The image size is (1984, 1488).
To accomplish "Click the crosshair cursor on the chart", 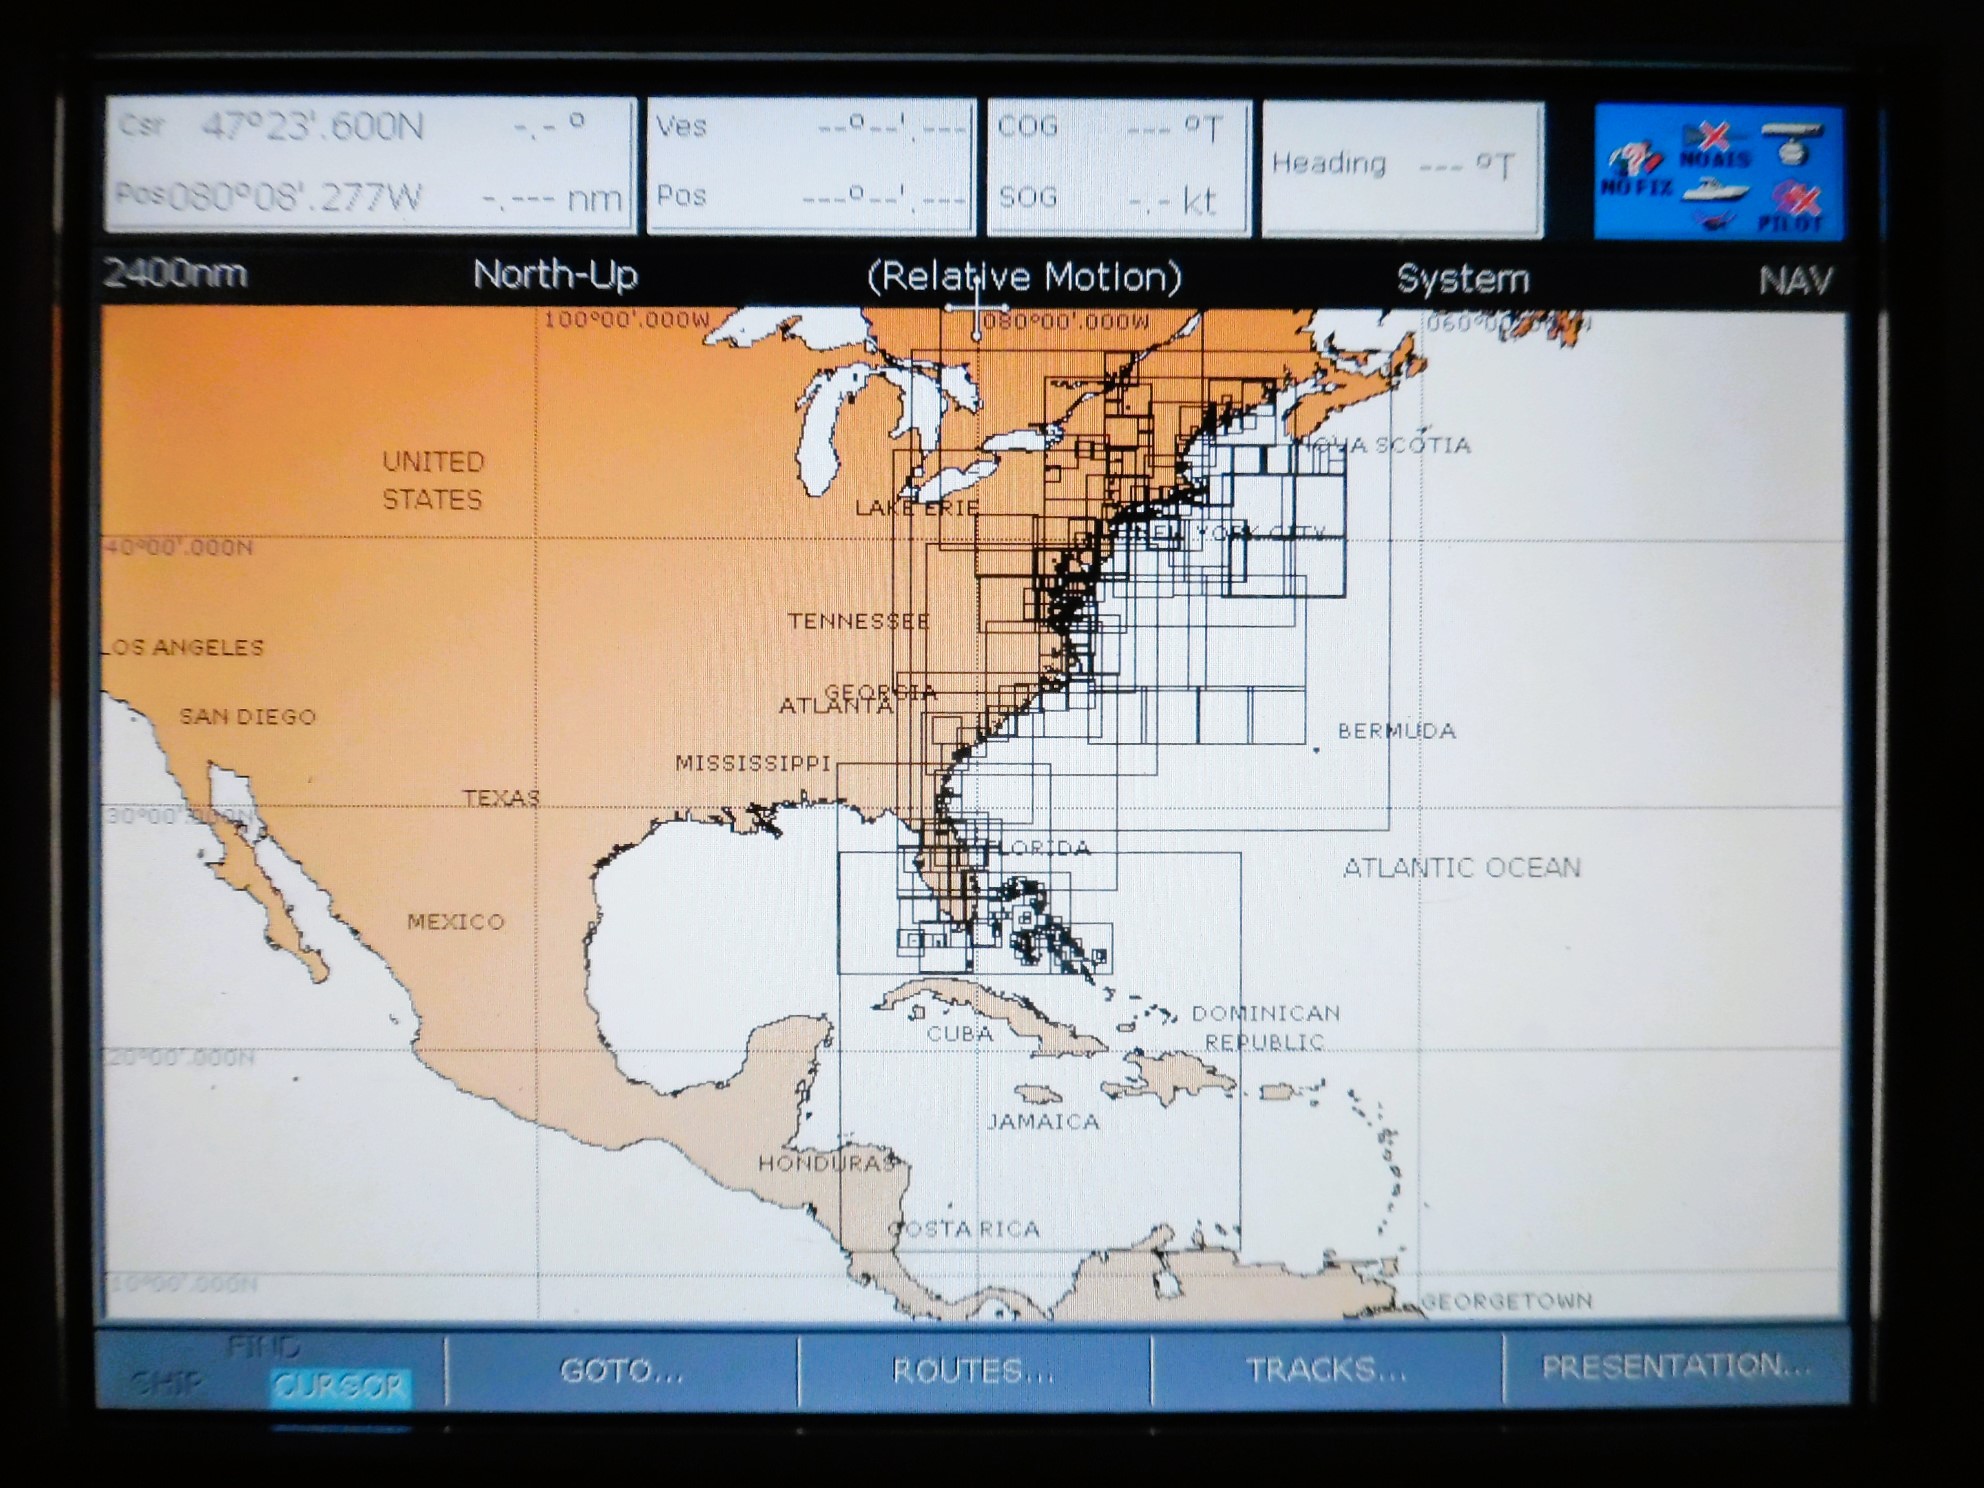I will (977, 308).
